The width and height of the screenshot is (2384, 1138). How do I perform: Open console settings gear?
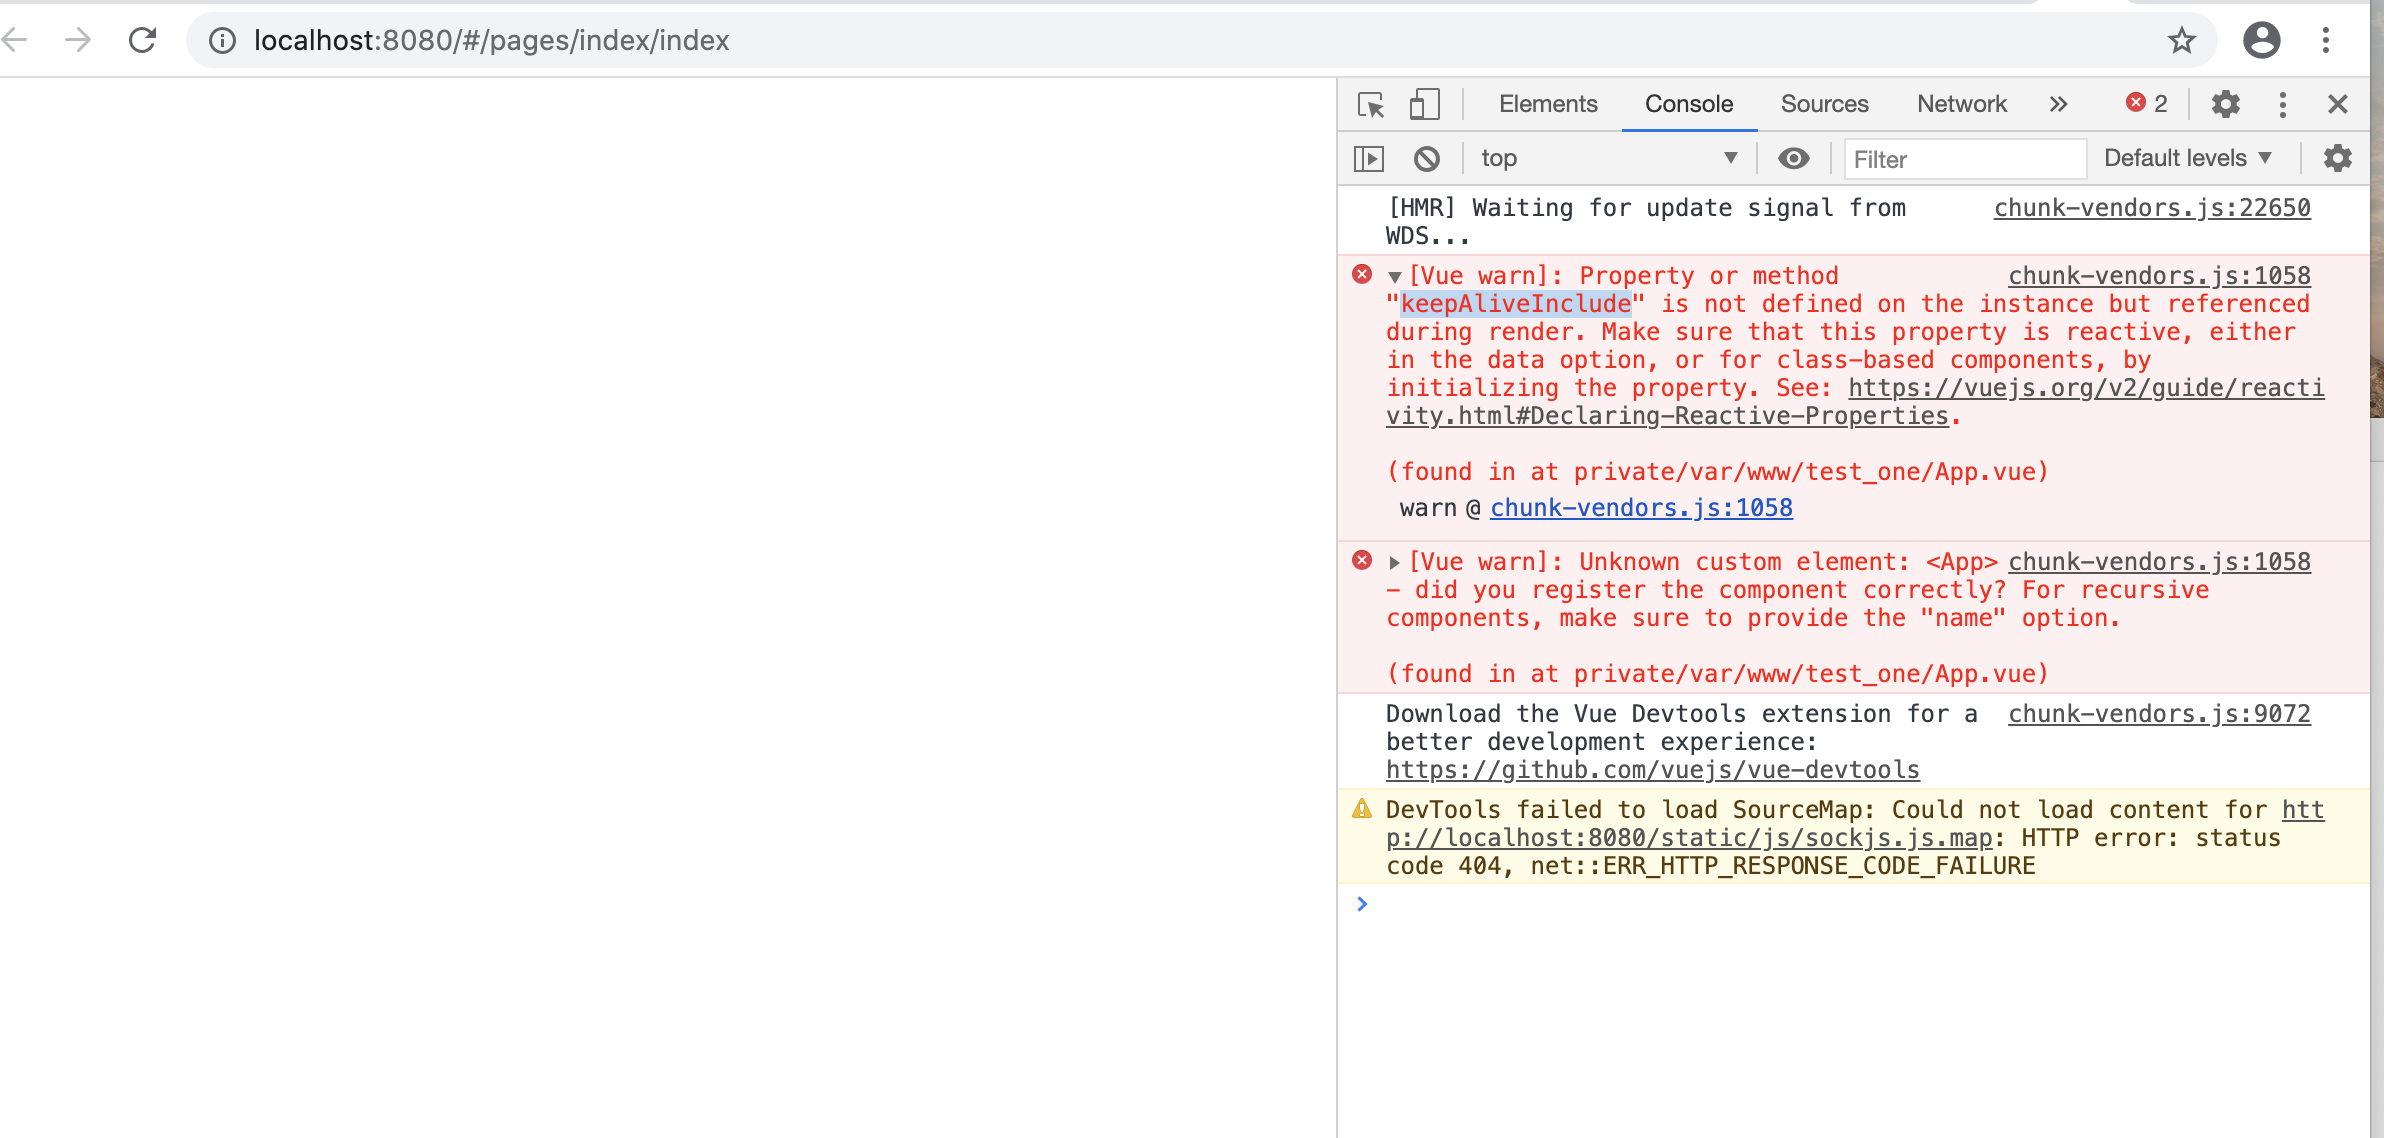[2337, 158]
